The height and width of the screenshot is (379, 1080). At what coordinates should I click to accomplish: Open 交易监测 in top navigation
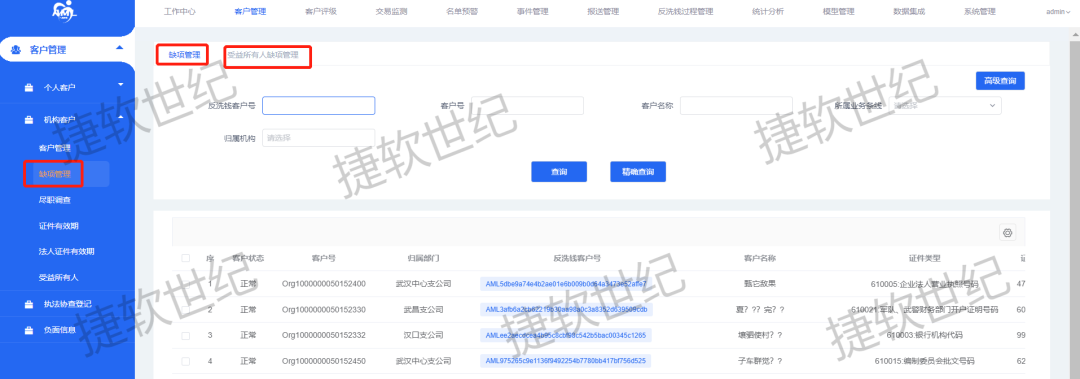pyautogui.click(x=391, y=12)
